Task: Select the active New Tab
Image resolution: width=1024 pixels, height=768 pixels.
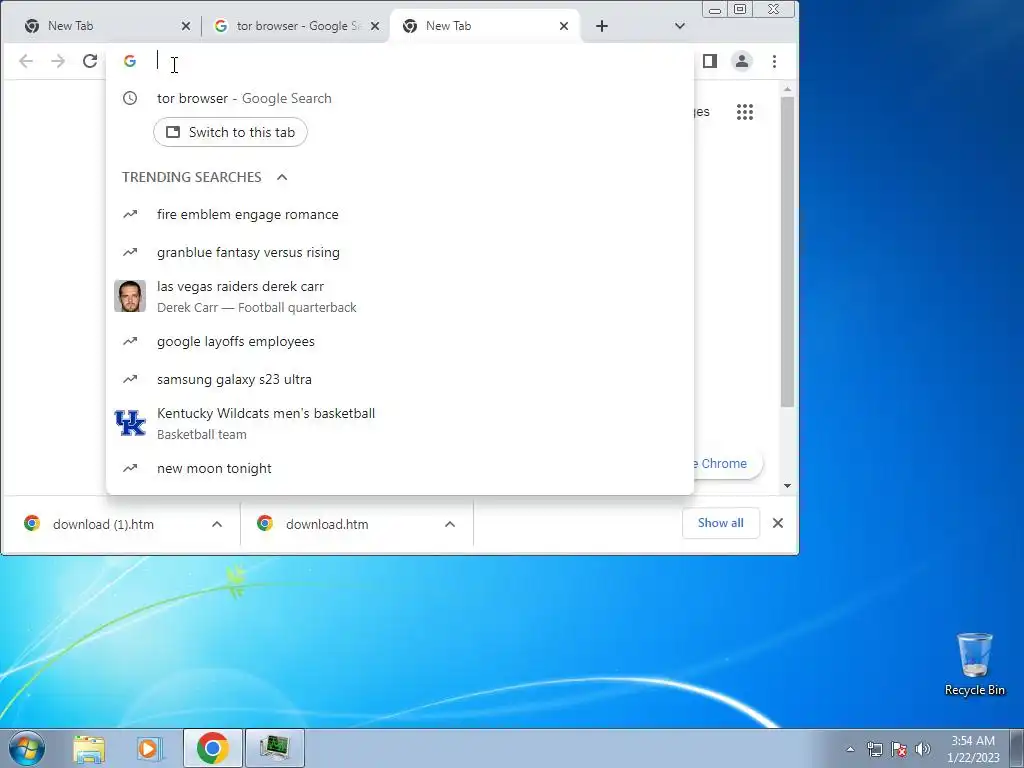Action: 485,26
